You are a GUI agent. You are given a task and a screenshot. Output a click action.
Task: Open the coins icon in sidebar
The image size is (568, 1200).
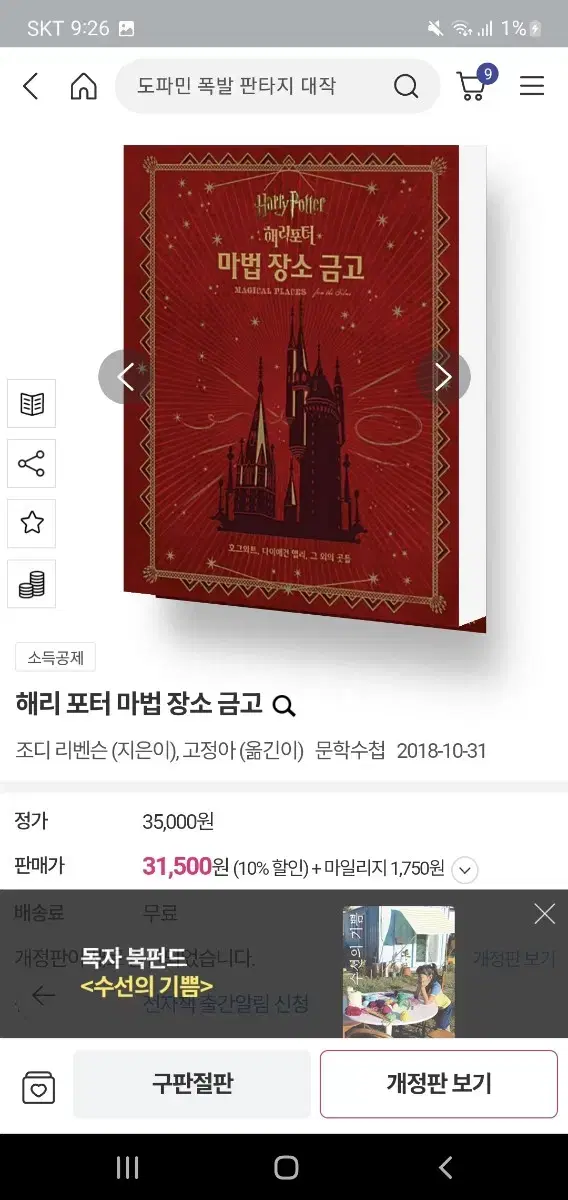click(x=32, y=583)
